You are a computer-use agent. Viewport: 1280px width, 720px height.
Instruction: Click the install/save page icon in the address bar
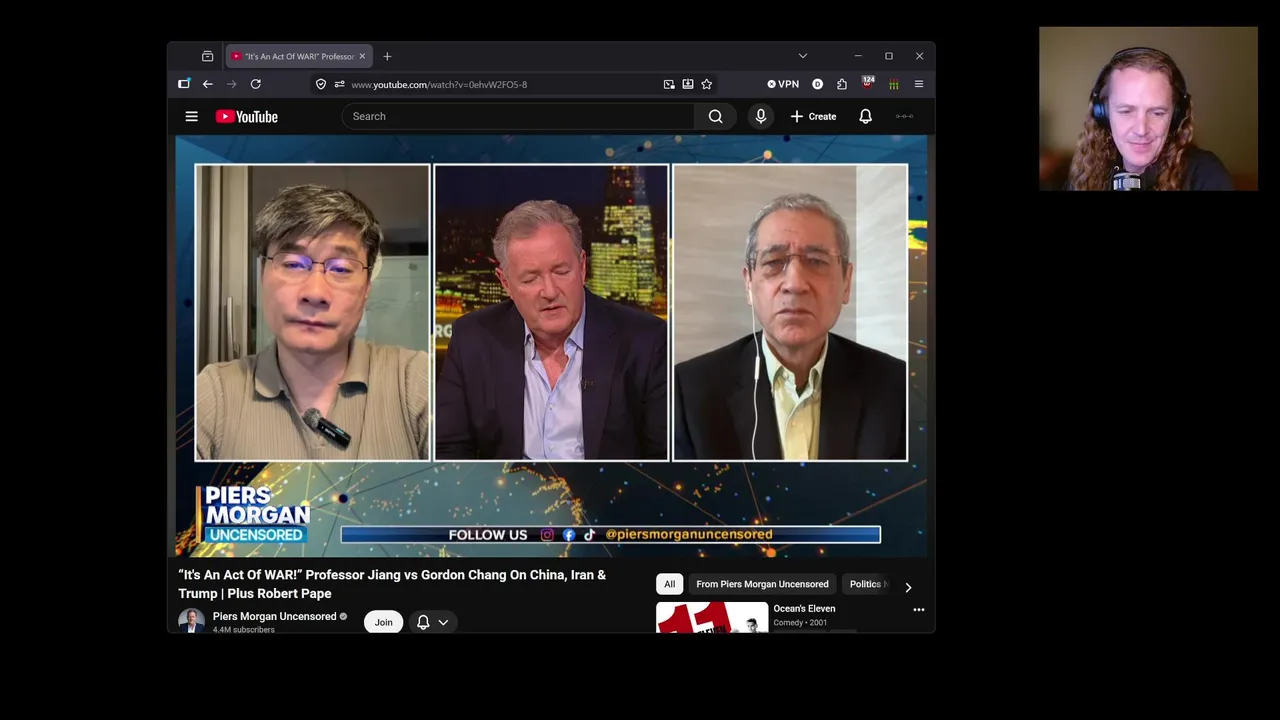(x=688, y=84)
